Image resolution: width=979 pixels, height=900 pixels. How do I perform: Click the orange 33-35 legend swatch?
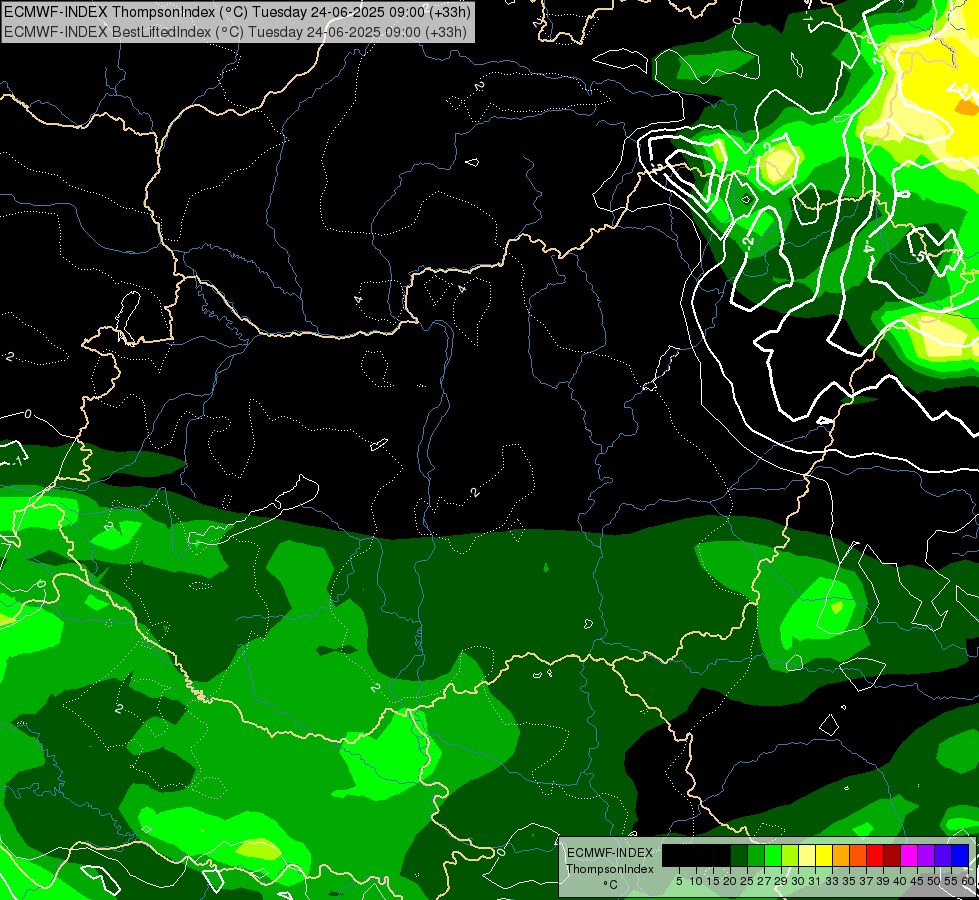pyautogui.click(x=841, y=855)
